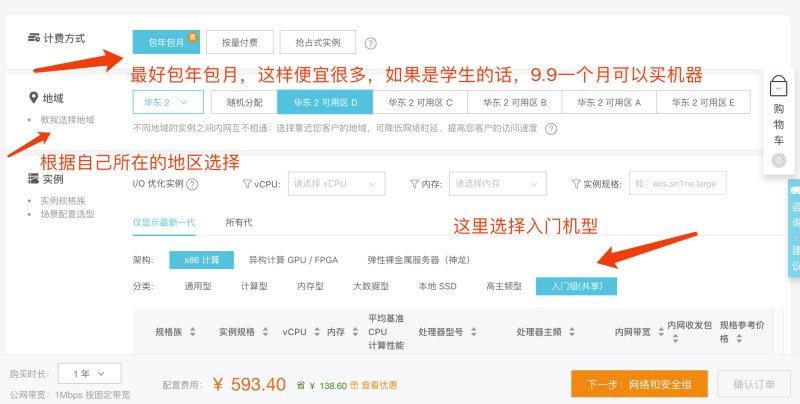800x404 pixels.
Task: Select 弹性裸金属服务器（神龙） architecture
Action: [x=419, y=260]
